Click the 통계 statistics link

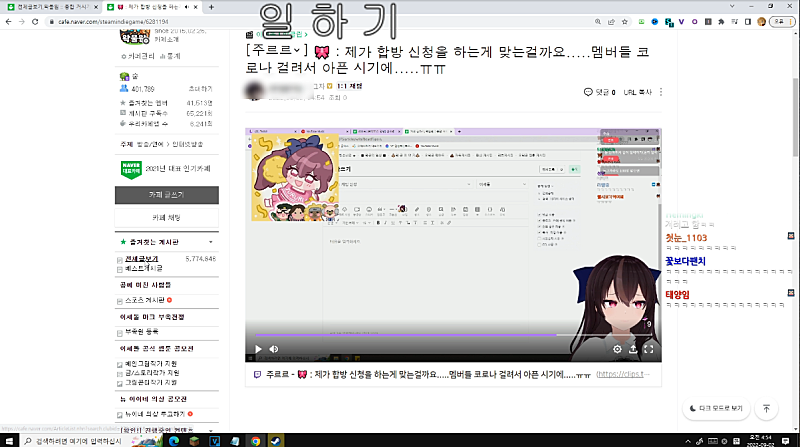click(x=170, y=56)
